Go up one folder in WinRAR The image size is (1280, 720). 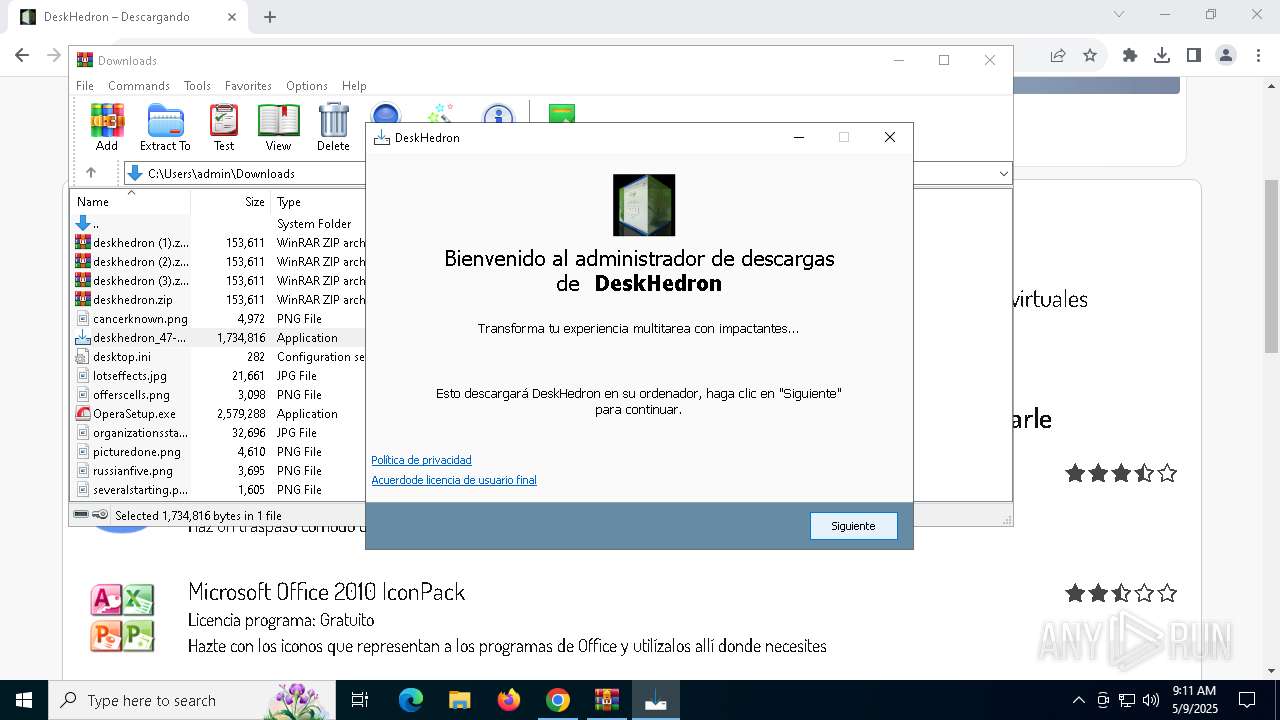(x=91, y=173)
